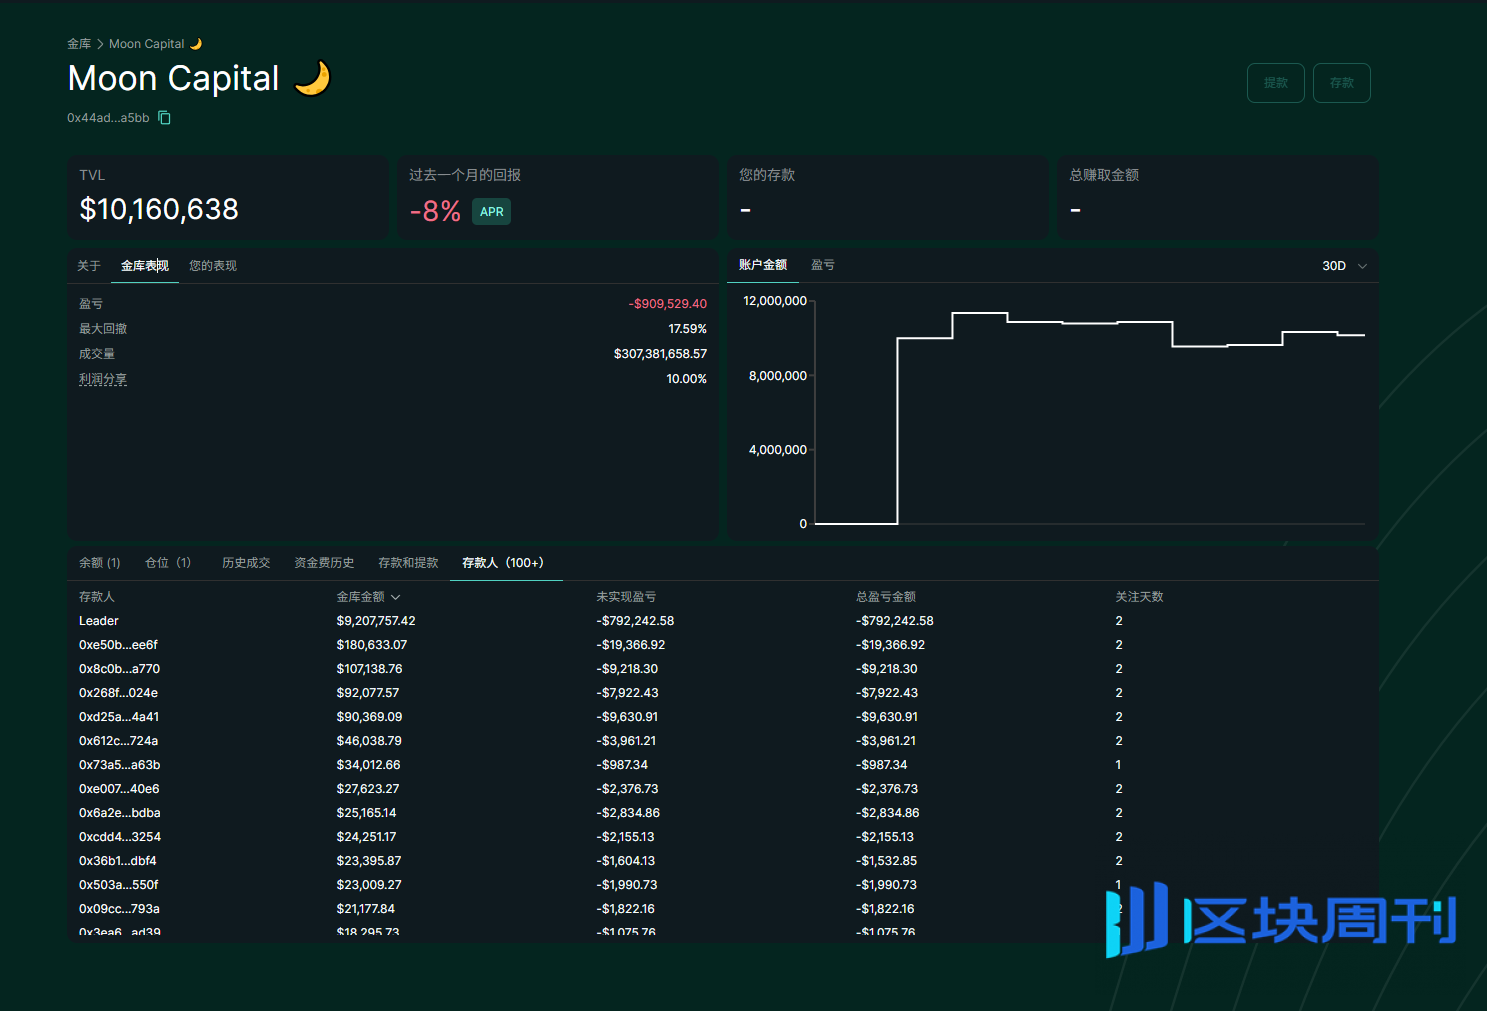Click the 最大回撤 value 17.59%
The image size is (1487, 1011).
(x=688, y=329)
